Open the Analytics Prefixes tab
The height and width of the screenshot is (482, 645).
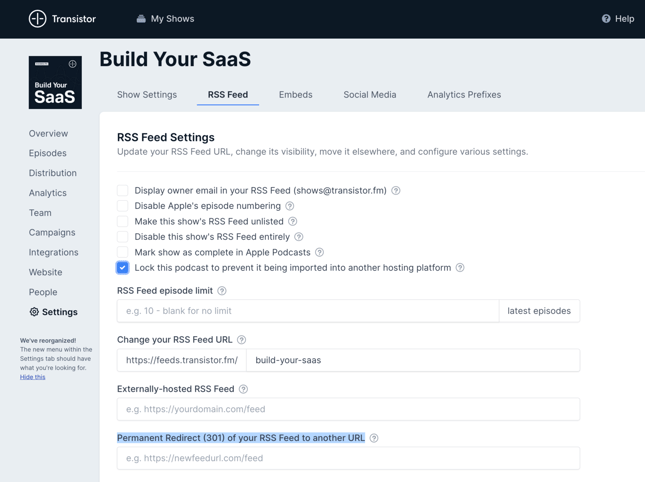click(464, 95)
